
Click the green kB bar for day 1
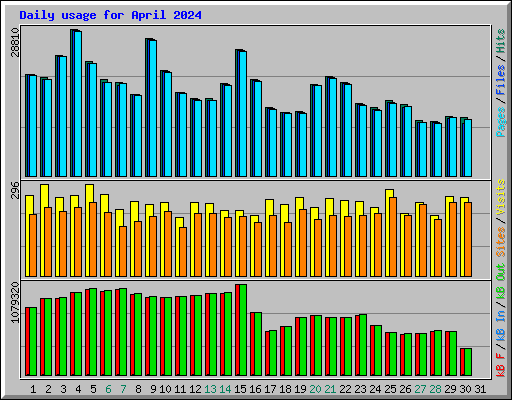click(33, 342)
